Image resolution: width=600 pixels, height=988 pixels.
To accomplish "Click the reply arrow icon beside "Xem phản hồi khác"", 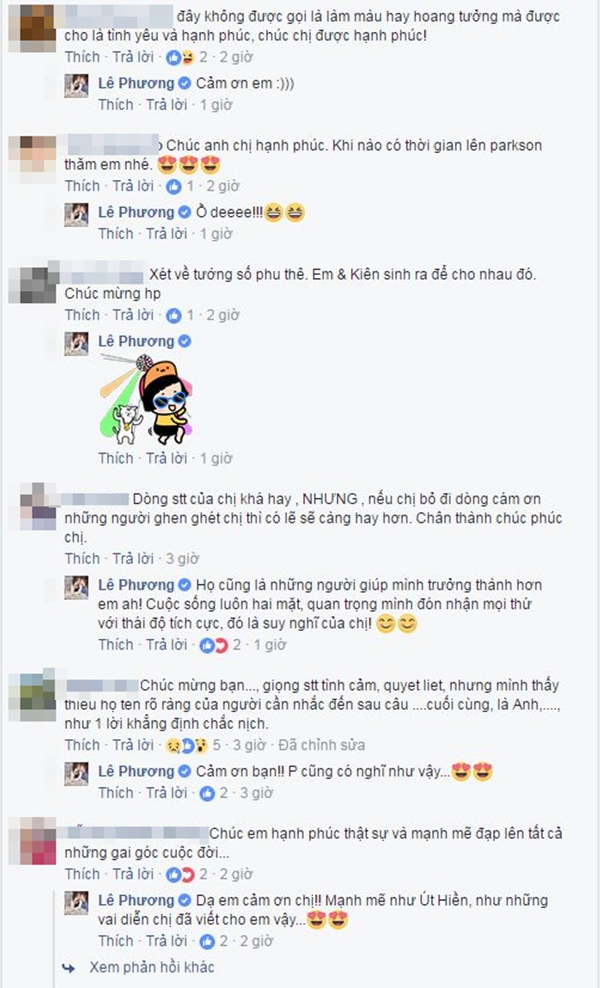I will [69, 968].
